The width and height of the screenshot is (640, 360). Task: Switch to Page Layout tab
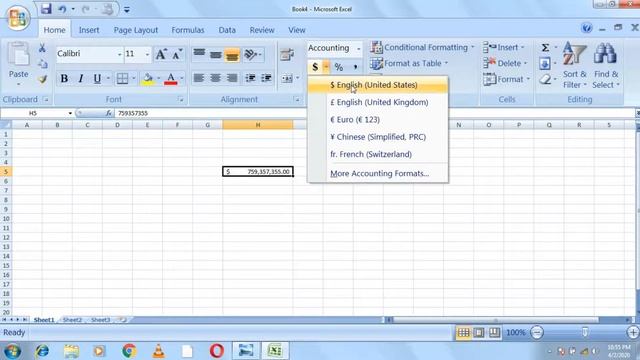[136, 30]
